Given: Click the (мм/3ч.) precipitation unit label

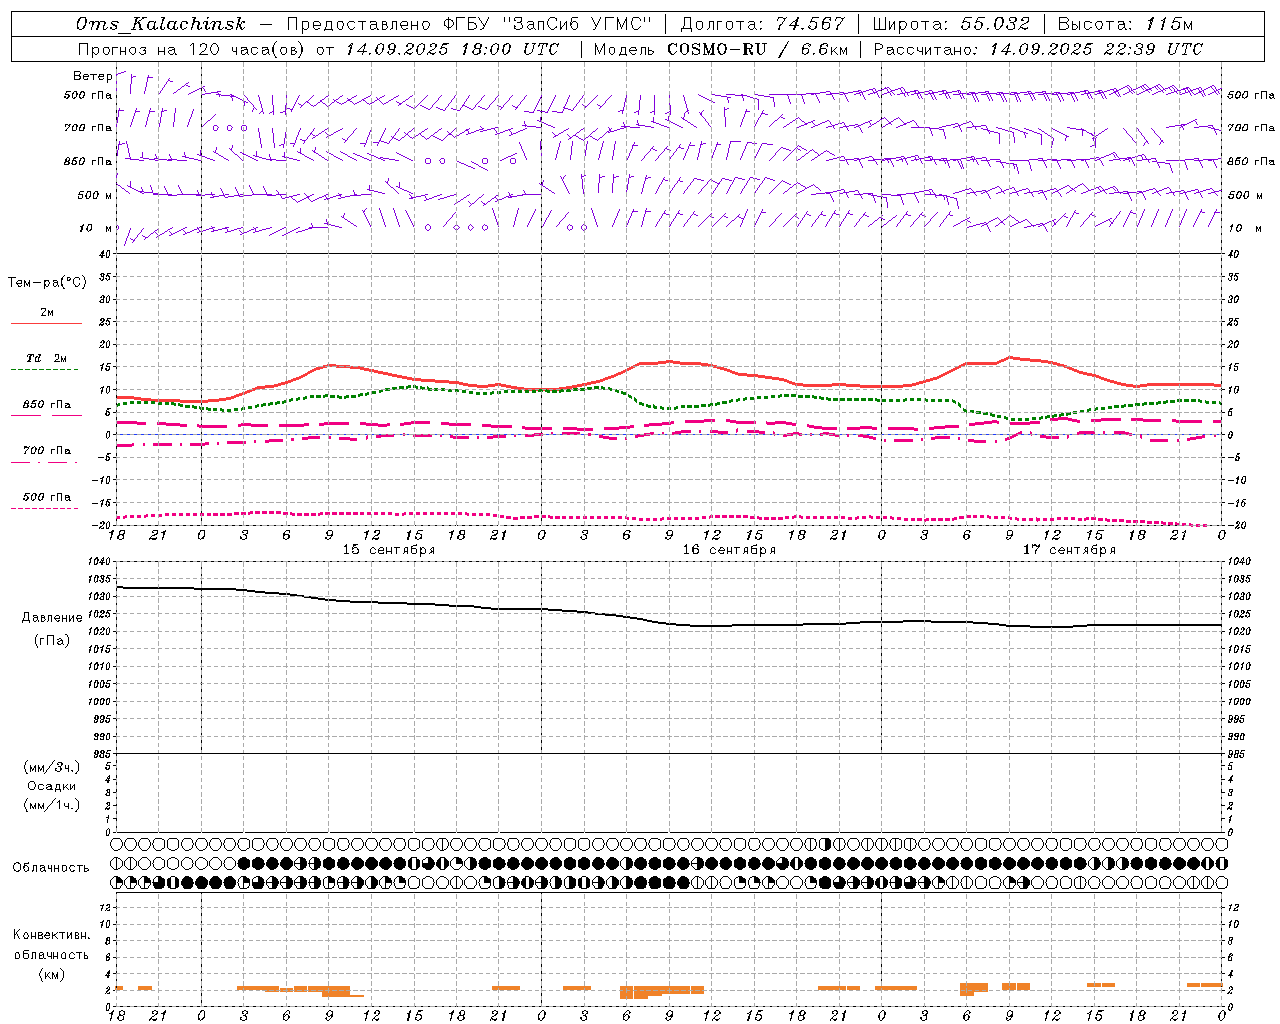Looking at the screenshot, I should [52, 767].
